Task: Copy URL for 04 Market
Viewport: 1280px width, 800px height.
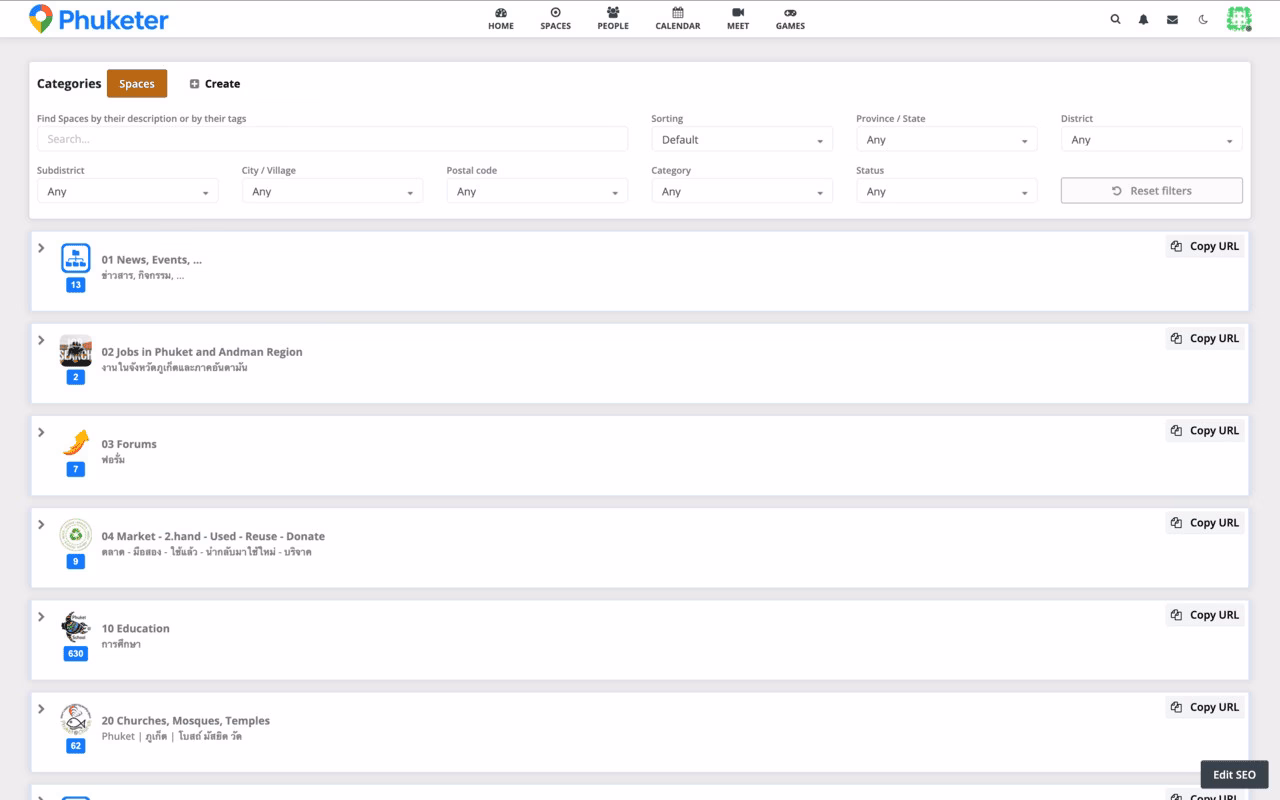Action: (1205, 522)
